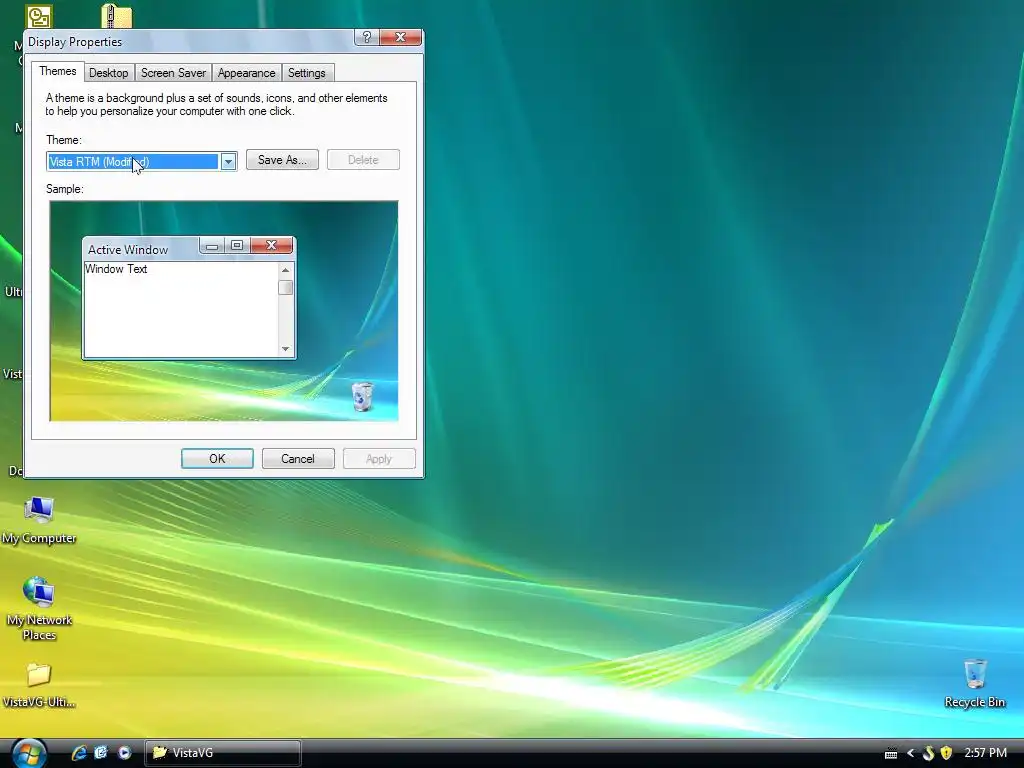Click the Outlook Express quick launch icon
Image resolution: width=1024 pixels, height=768 pixels.
click(x=101, y=752)
